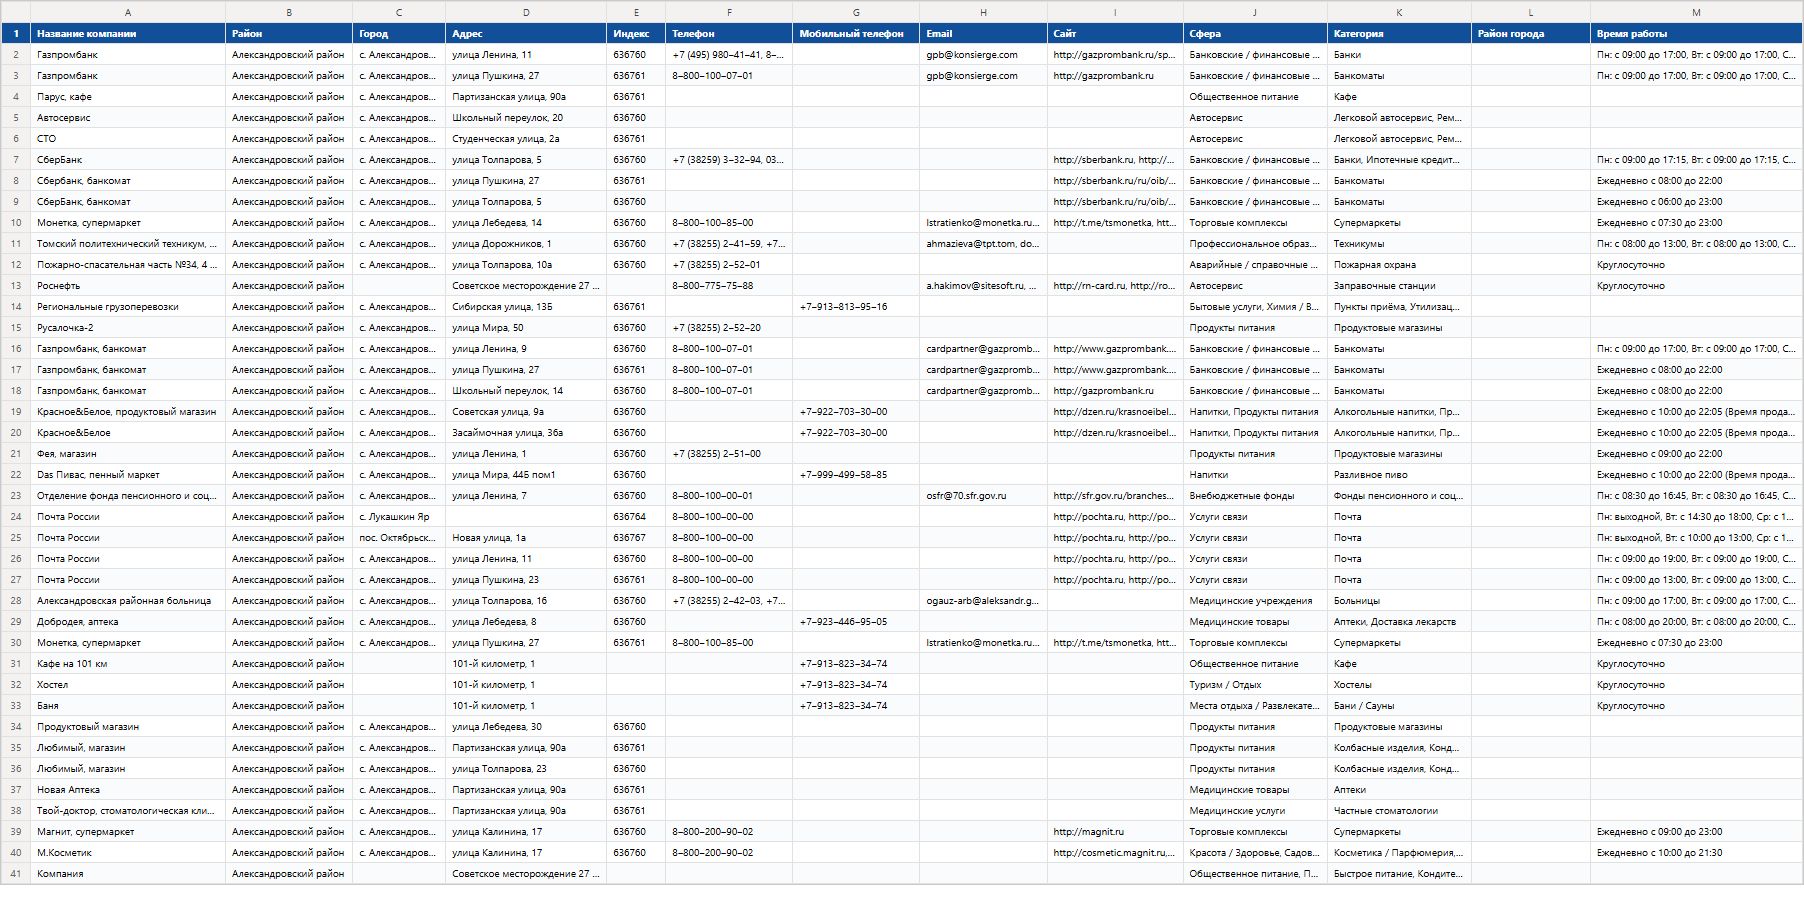Click mobile number '+7-913-813-95-16'
1804x902 pixels.
tap(856, 307)
